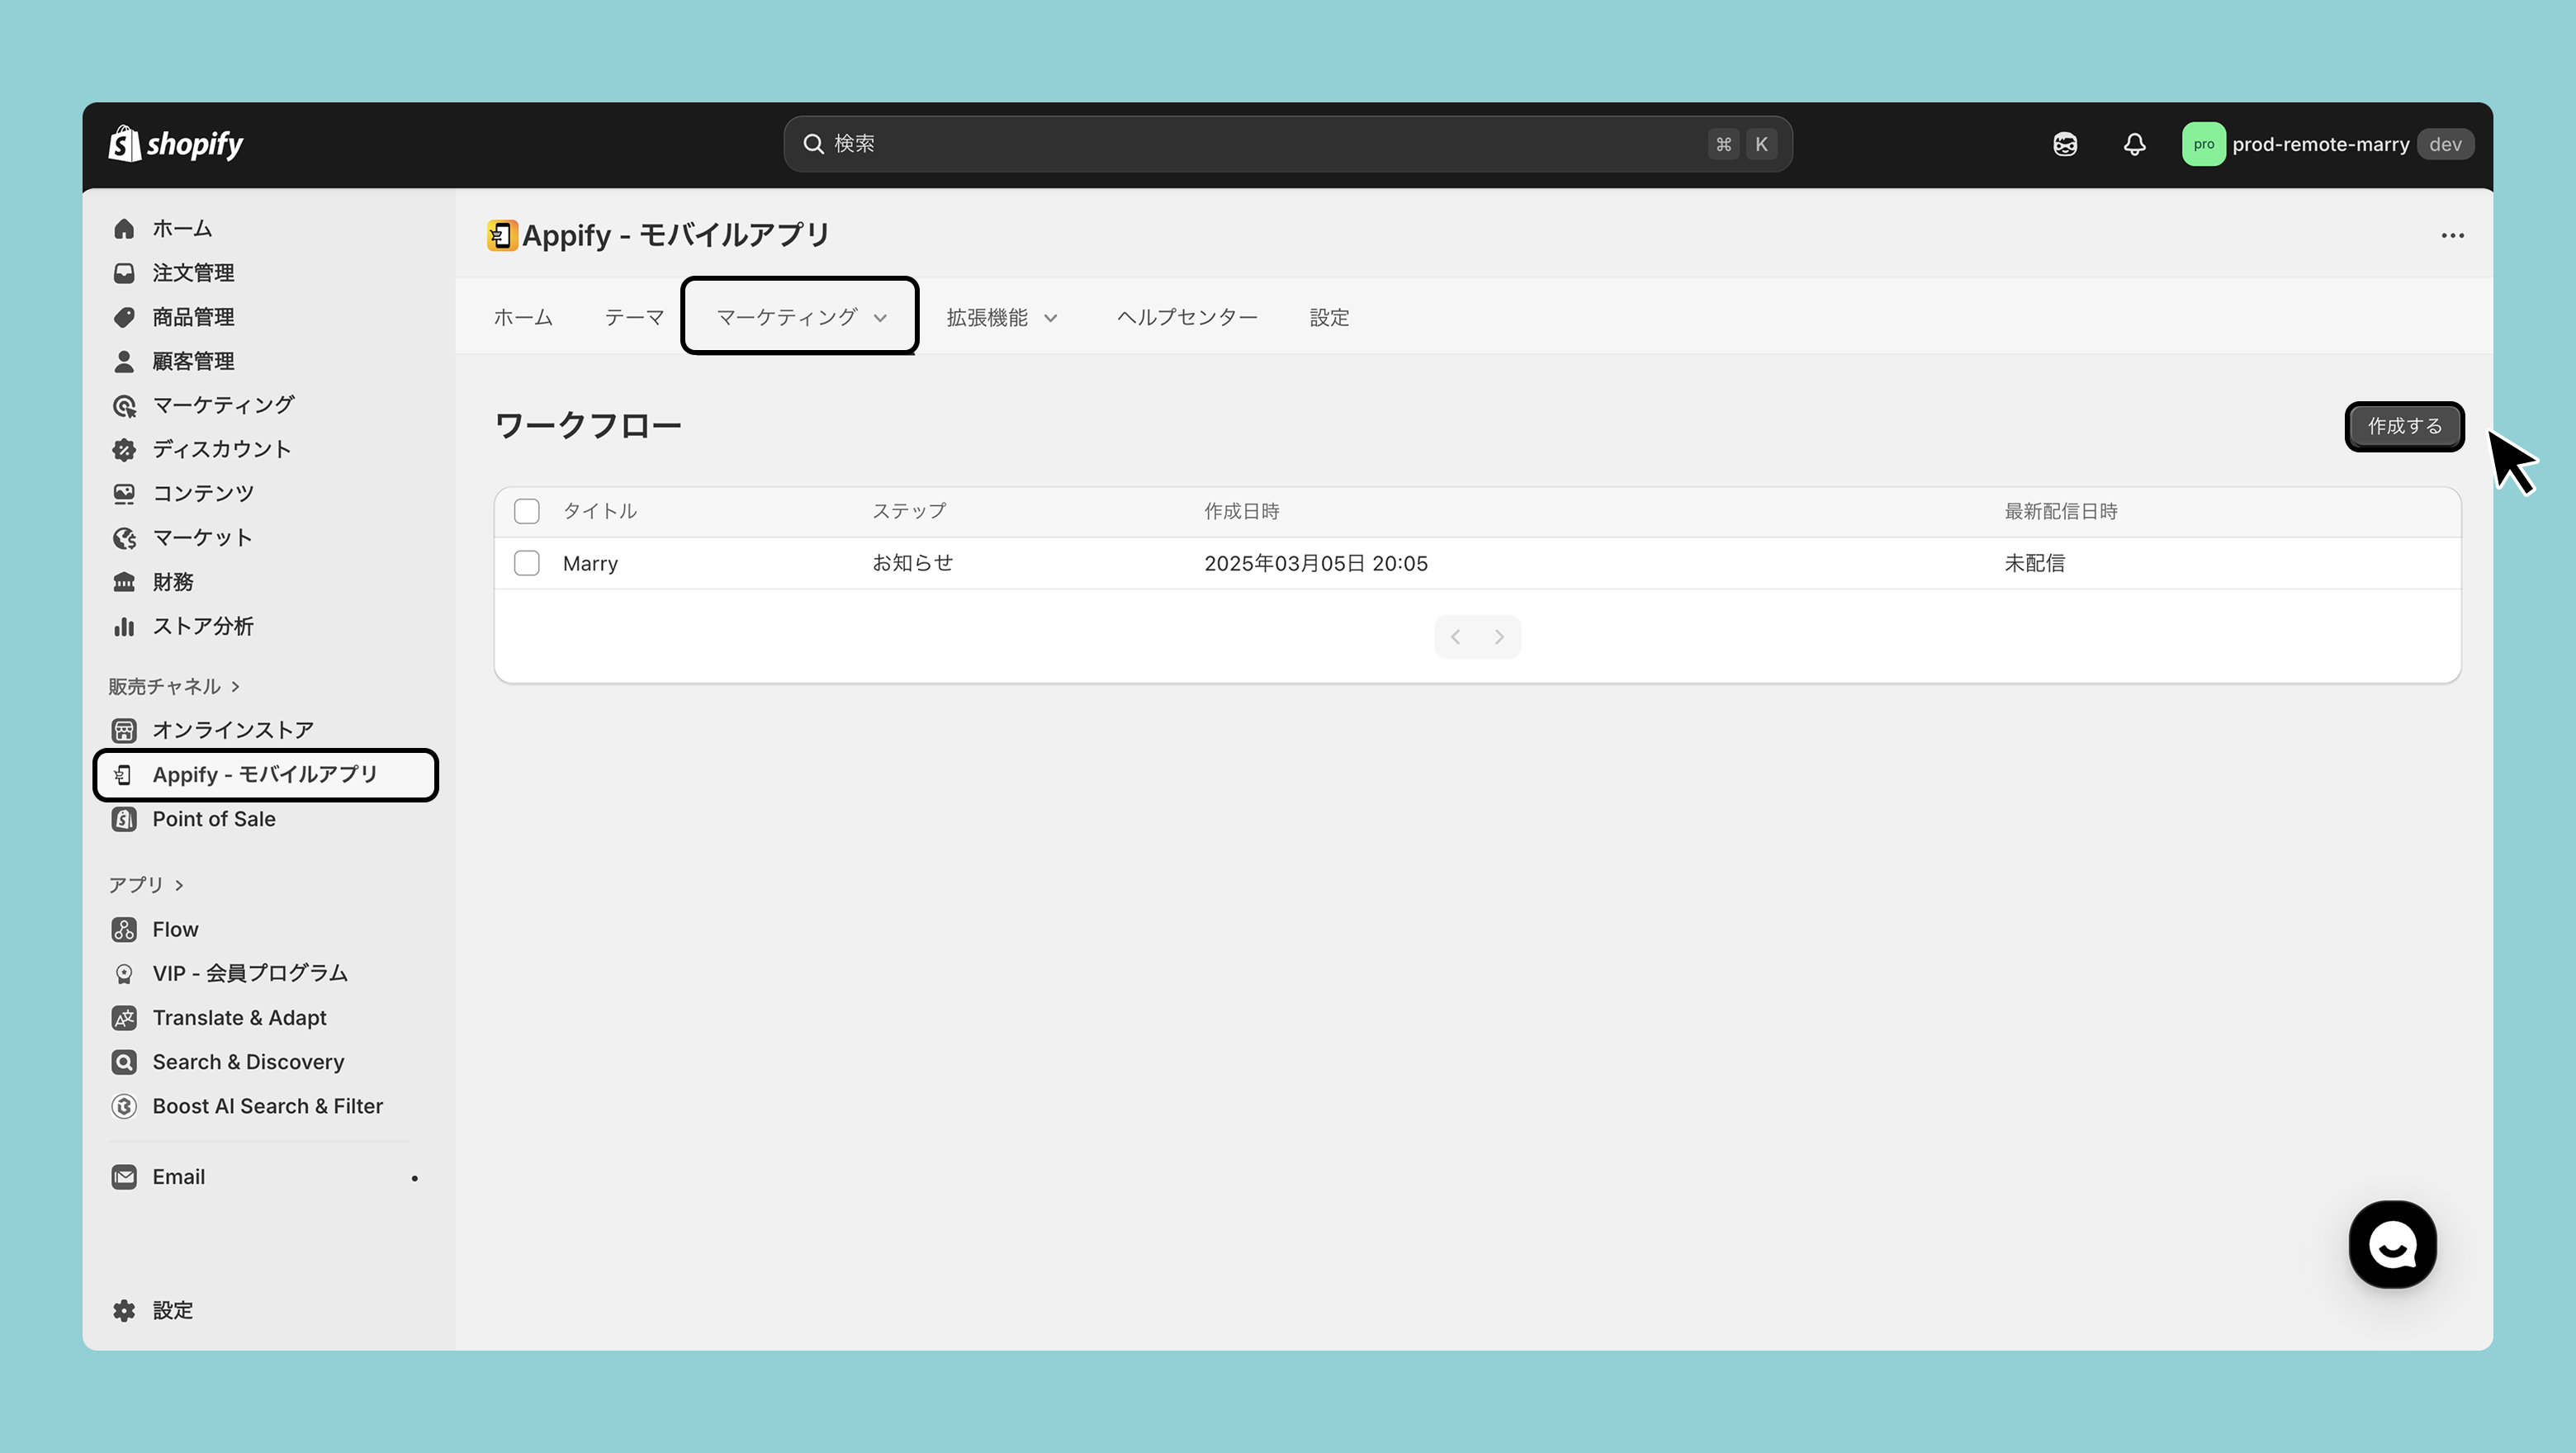Open the chat support bubble icon

point(2392,1244)
